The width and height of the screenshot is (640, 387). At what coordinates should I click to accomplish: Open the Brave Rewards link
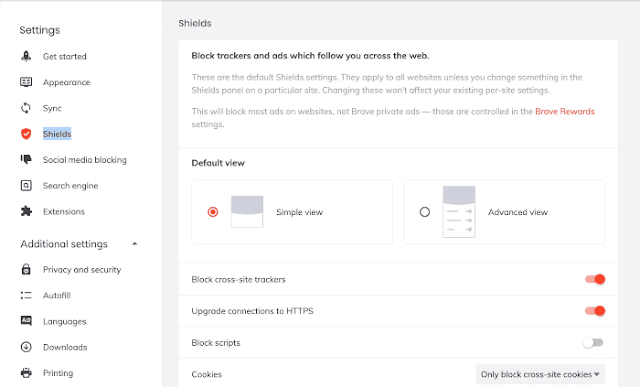pos(564,111)
